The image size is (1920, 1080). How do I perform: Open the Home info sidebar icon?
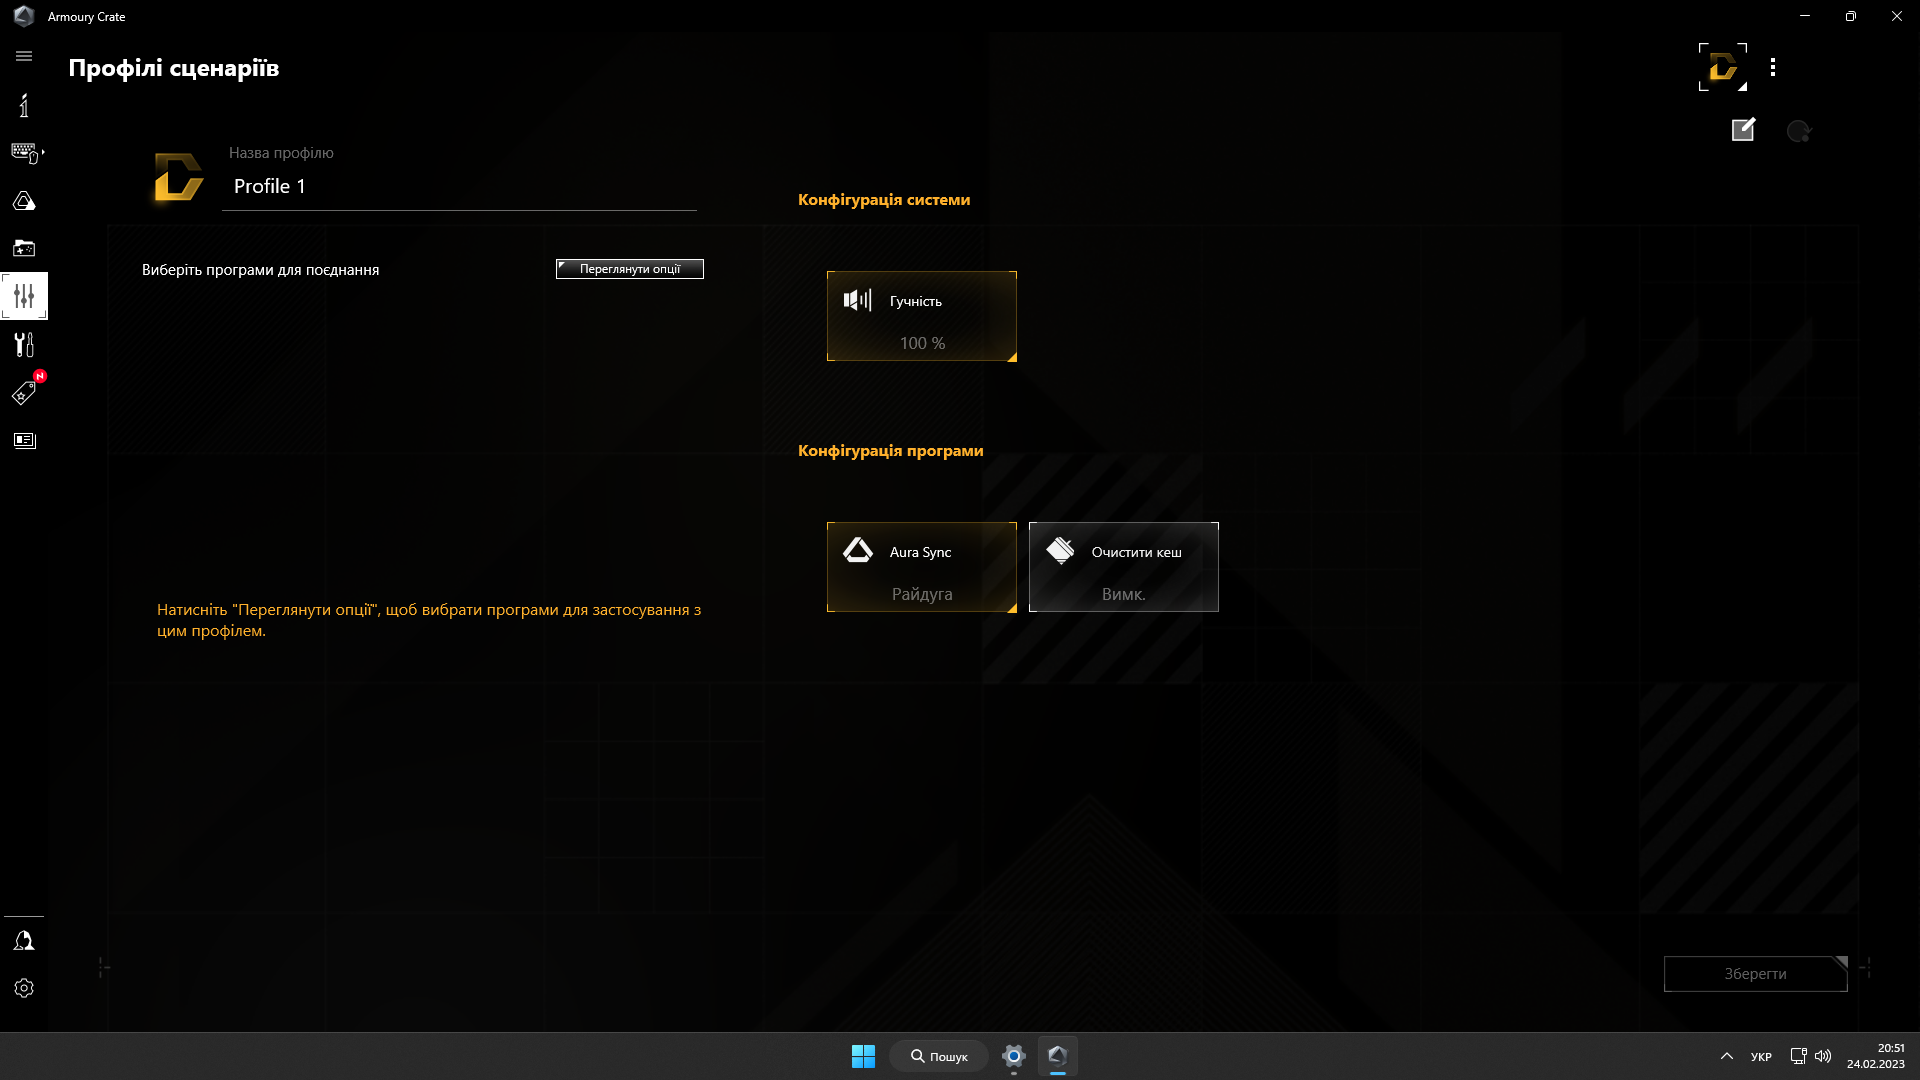pyautogui.click(x=24, y=105)
